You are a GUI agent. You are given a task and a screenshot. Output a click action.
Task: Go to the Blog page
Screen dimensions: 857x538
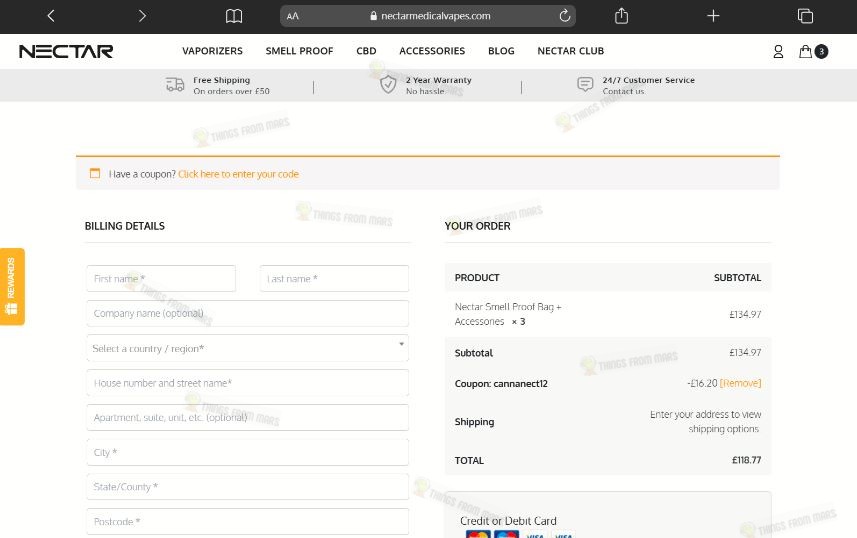[501, 51]
